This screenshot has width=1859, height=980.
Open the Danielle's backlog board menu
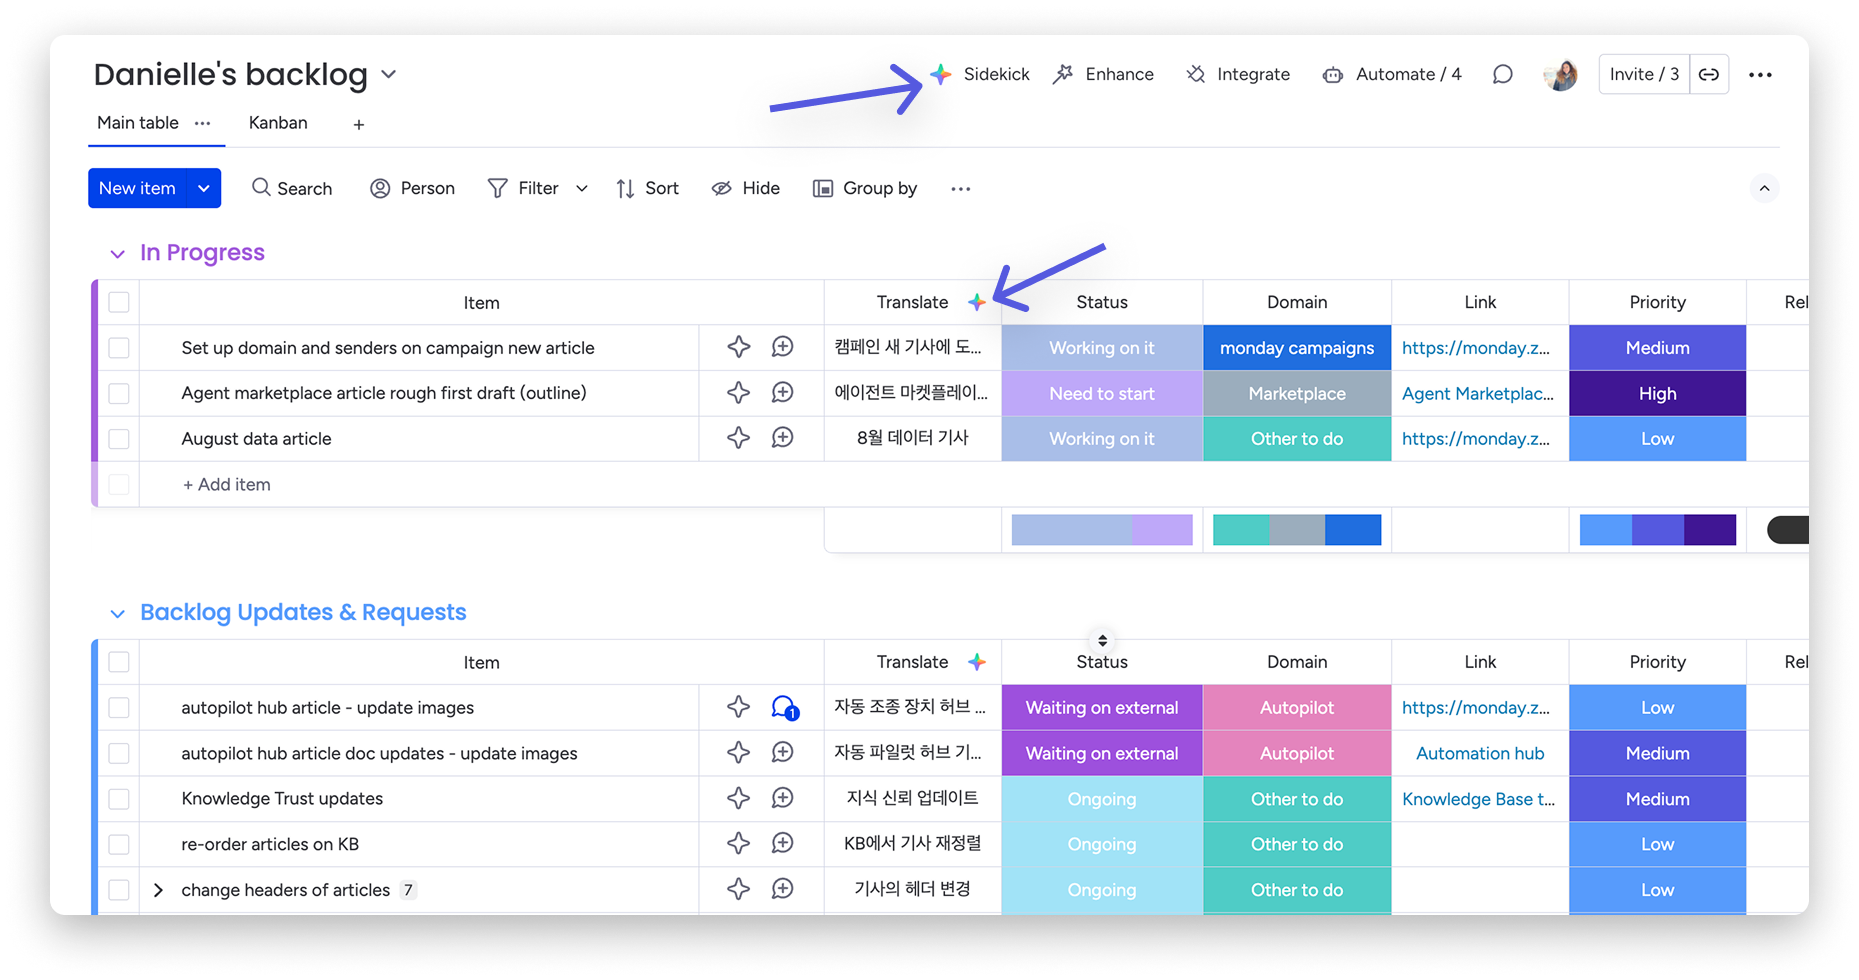coord(389,74)
